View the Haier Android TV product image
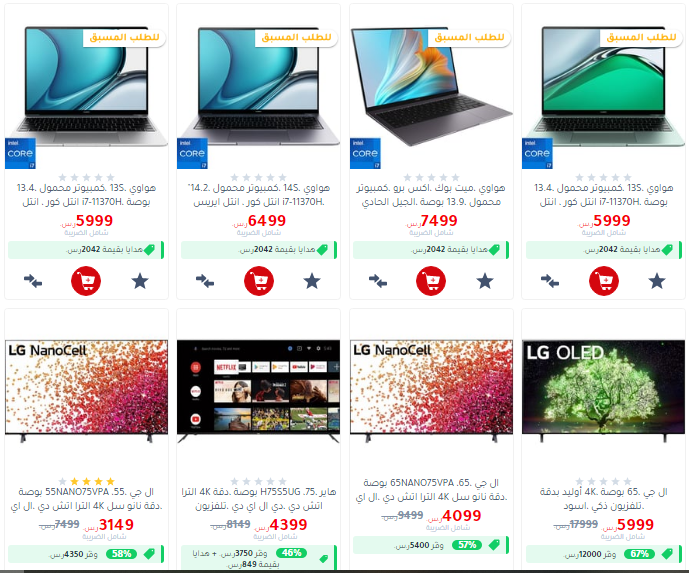 [x=258, y=391]
